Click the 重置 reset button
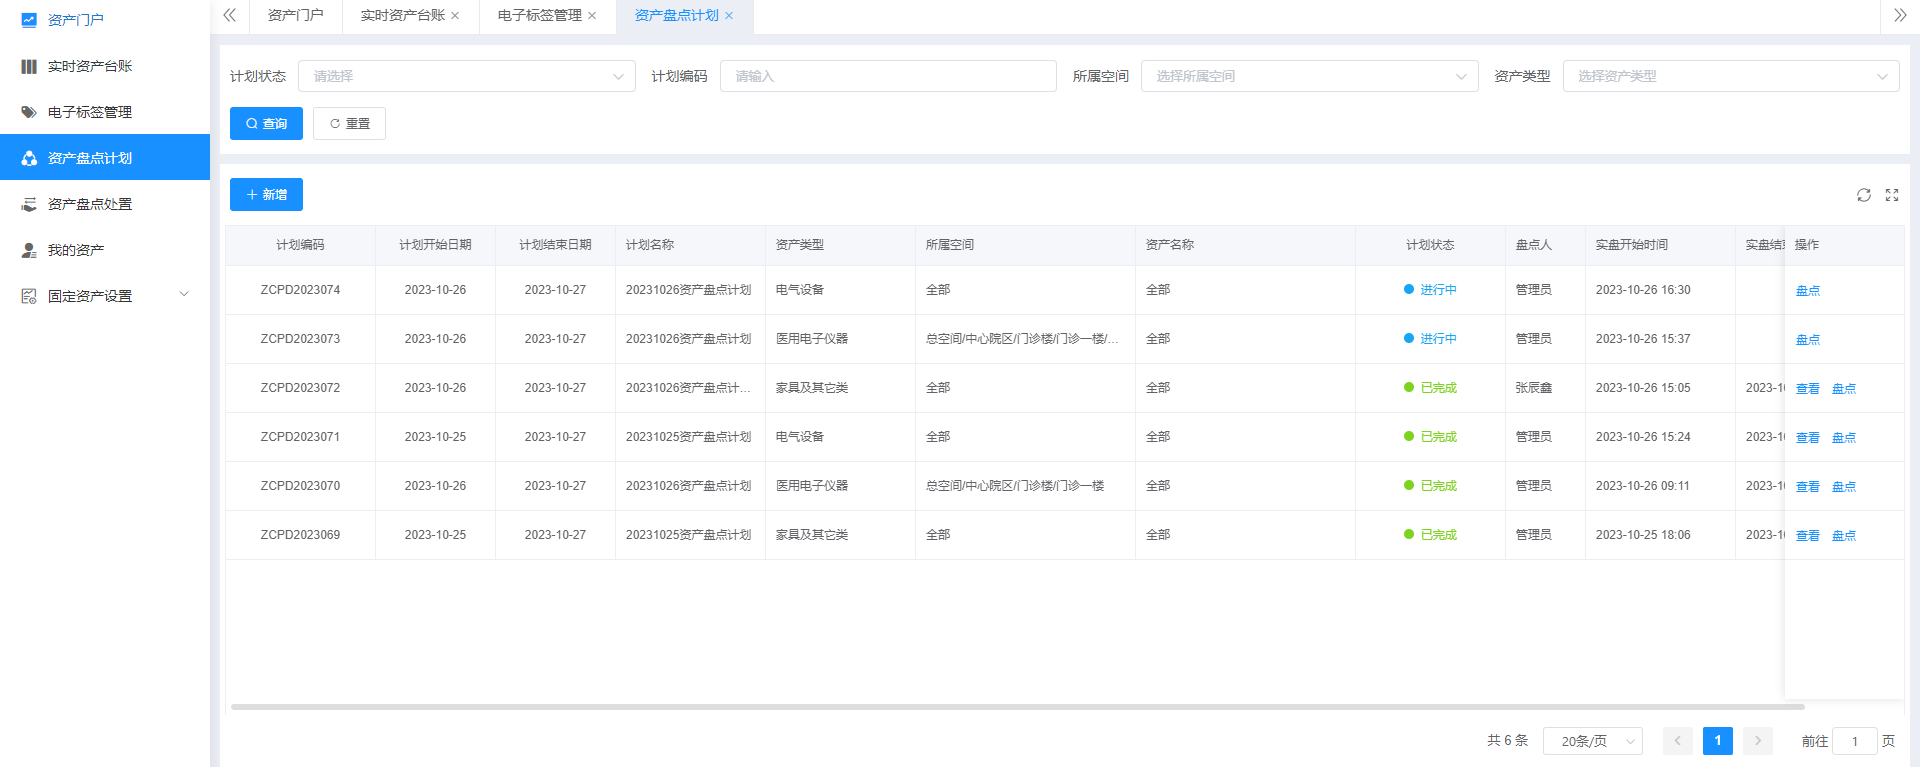This screenshot has width=1920, height=767. click(349, 124)
